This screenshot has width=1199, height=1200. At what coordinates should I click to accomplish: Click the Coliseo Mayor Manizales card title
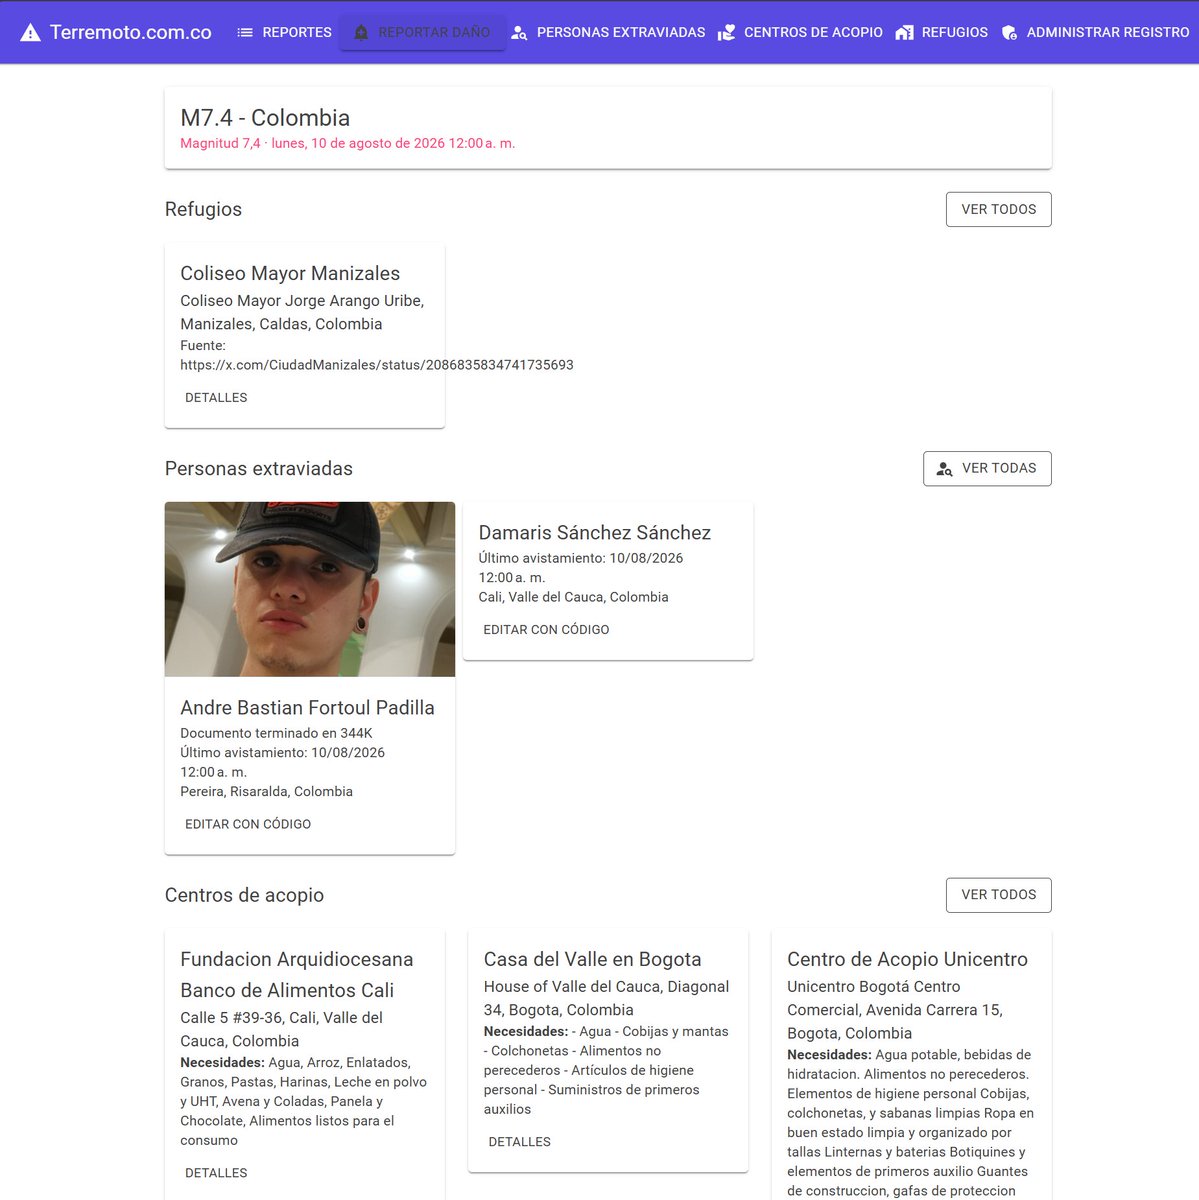[290, 273]
